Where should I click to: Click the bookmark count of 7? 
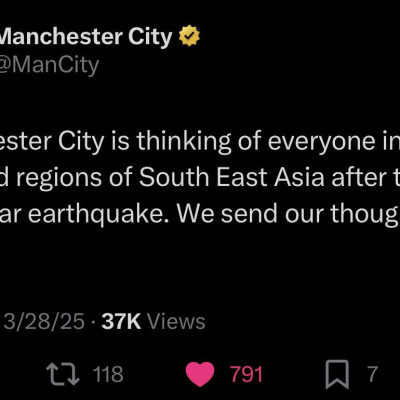pyautogui.click(x=373, y=374)
